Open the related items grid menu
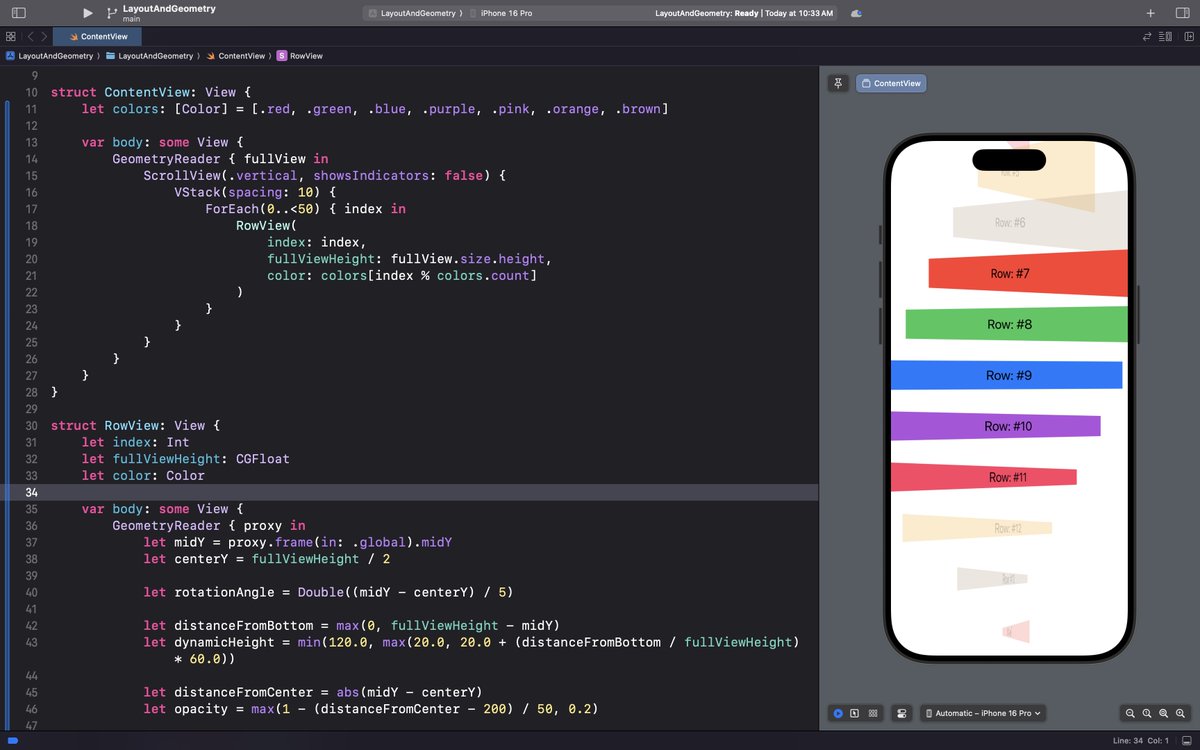The image size is (1200, 750). [11, 36]
